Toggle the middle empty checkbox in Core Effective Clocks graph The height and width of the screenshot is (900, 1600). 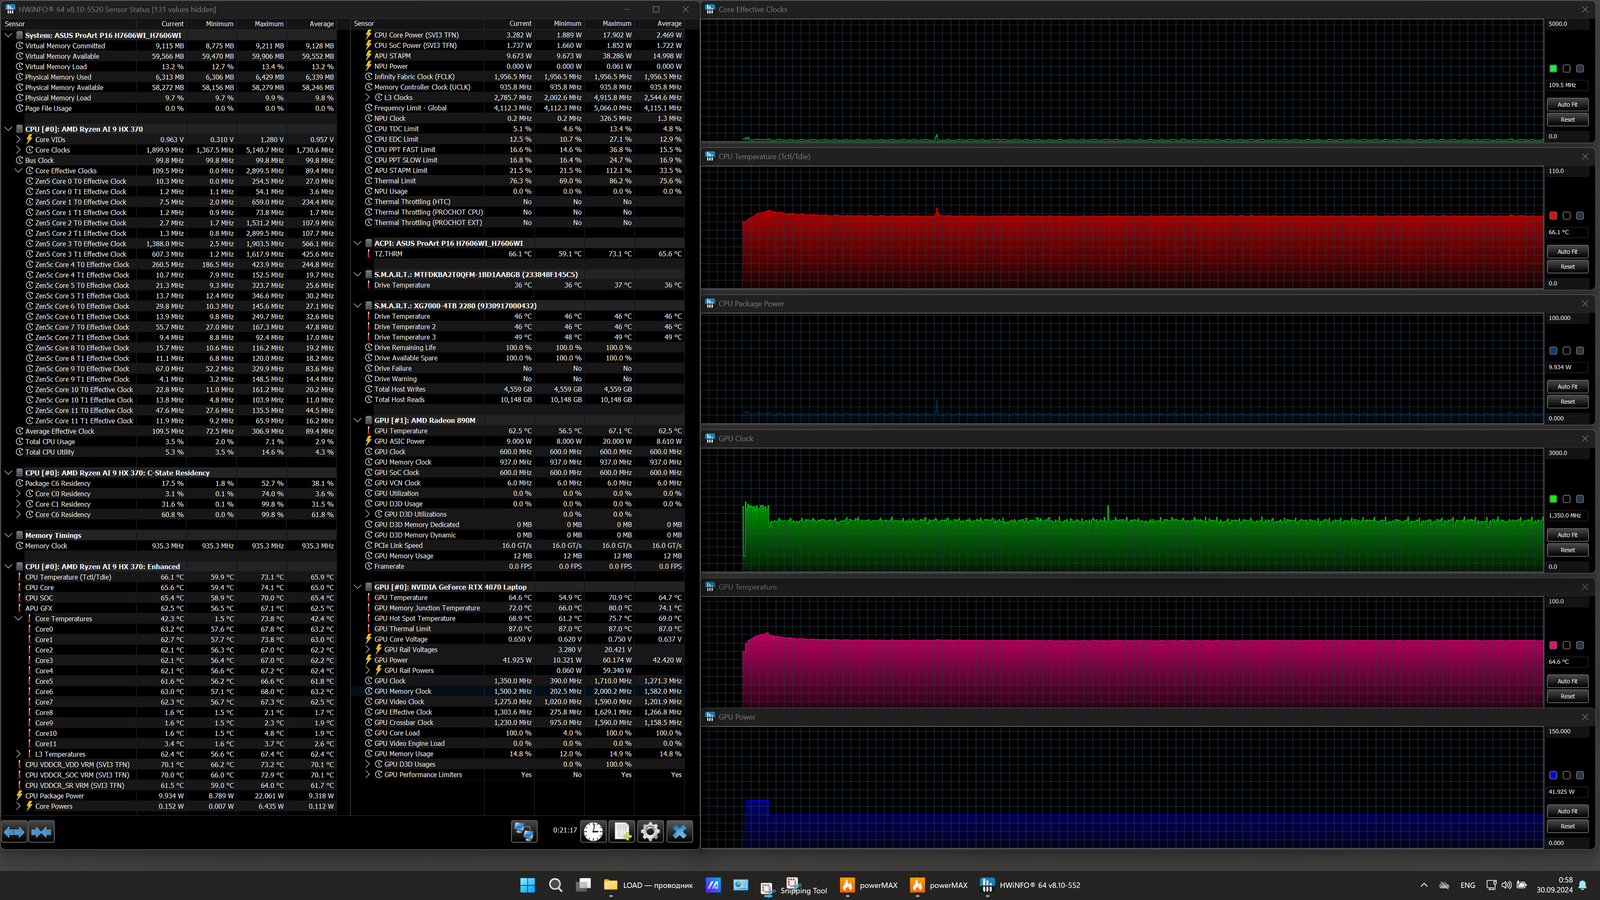pos(1566,69)
